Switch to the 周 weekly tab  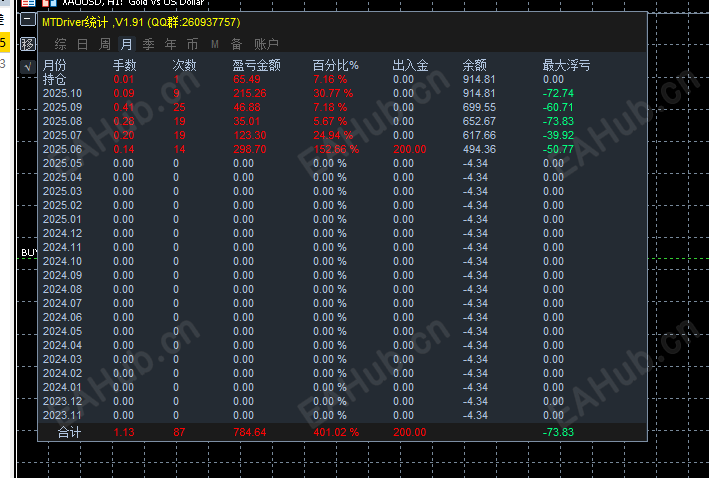point(104,44)
